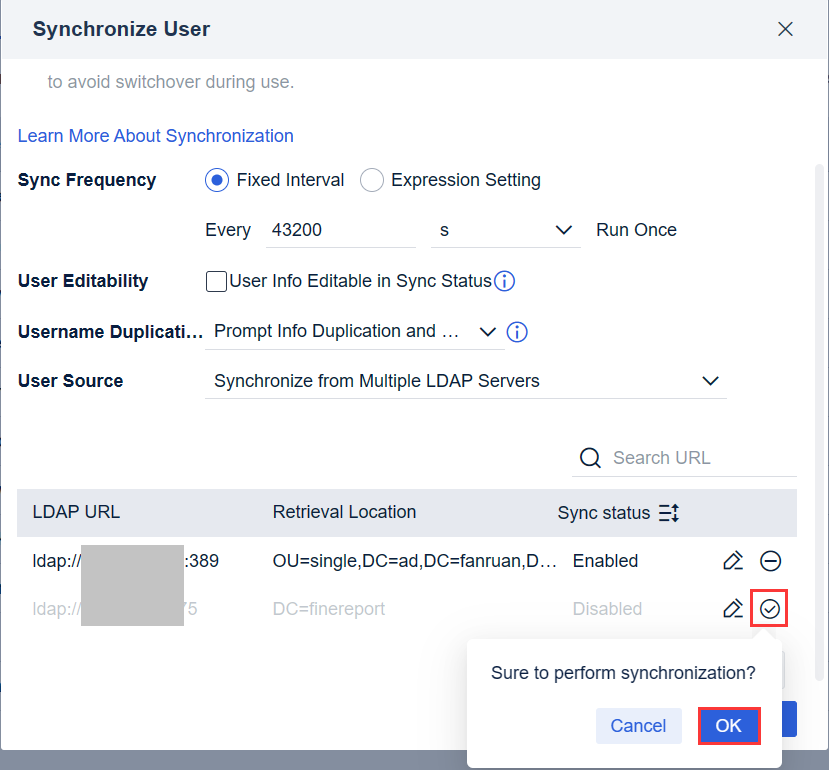Viewport: 829px width, 770px height.
Task: Click the circled checkmark to enable the second LDAP server
Action: (769, 608)
